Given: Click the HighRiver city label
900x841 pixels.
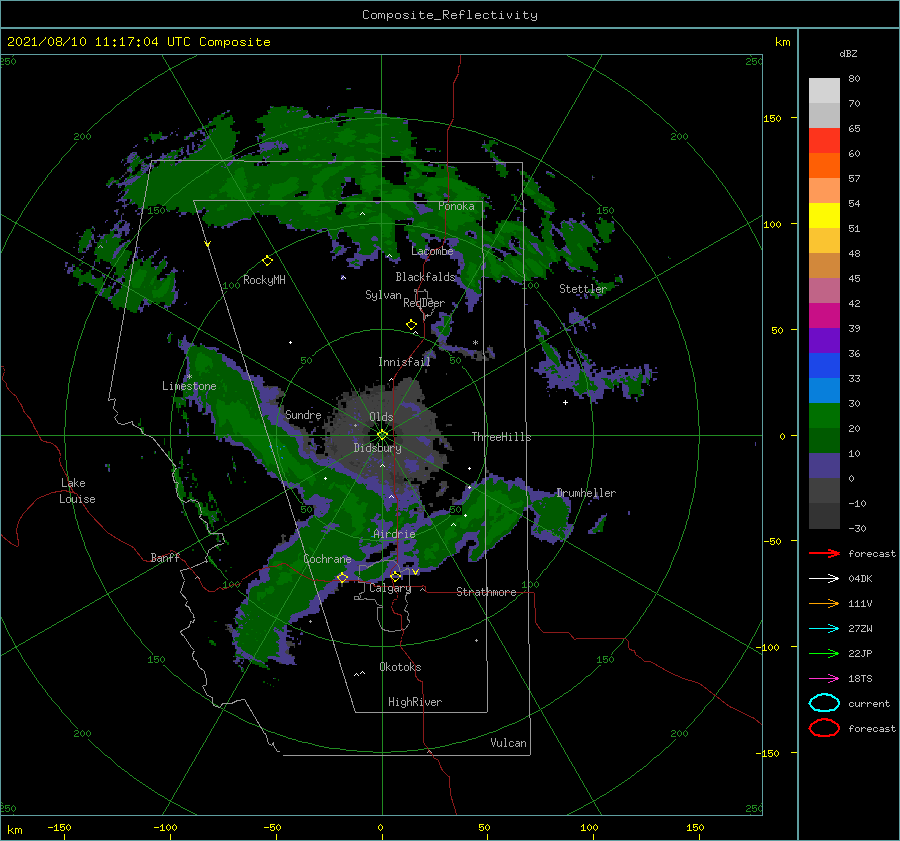Looking at the screenshot, I should click(415, 702).
